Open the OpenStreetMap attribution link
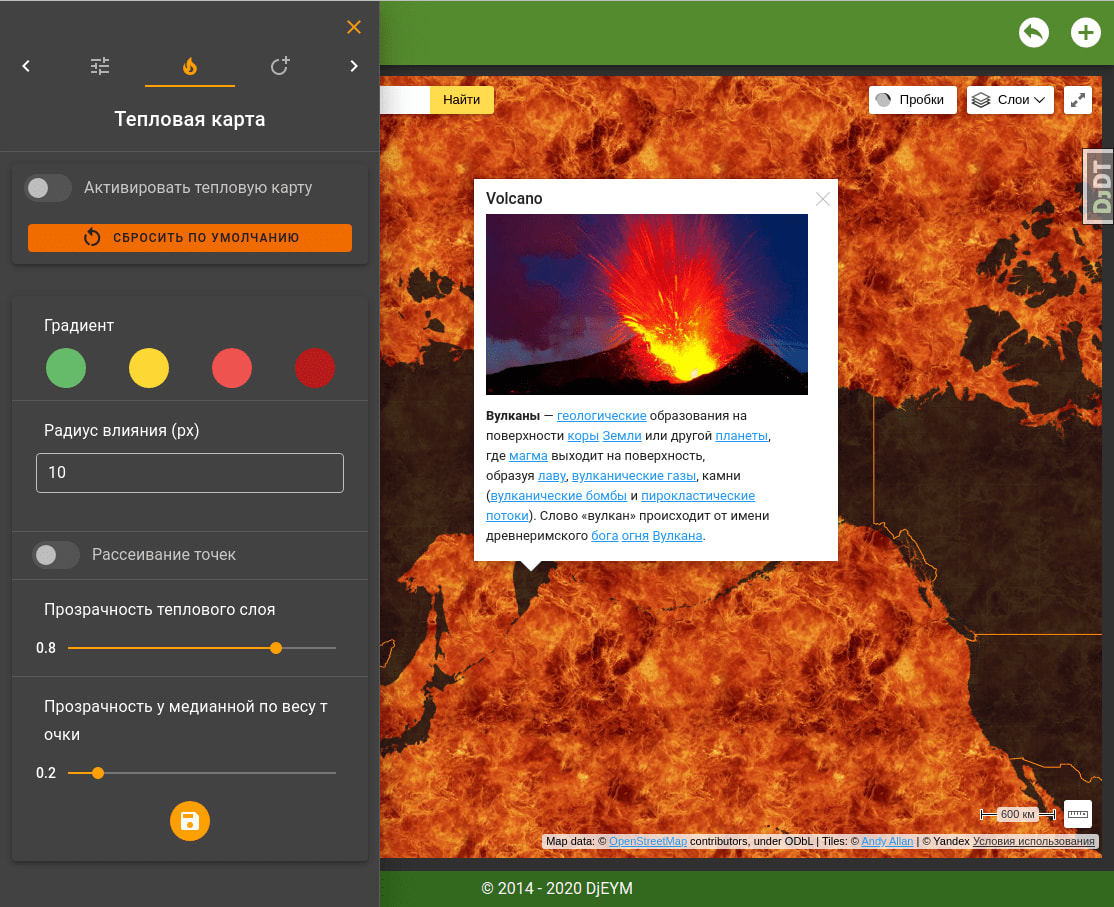This screenshot has width=1114, height=907. tap(646, 841)
